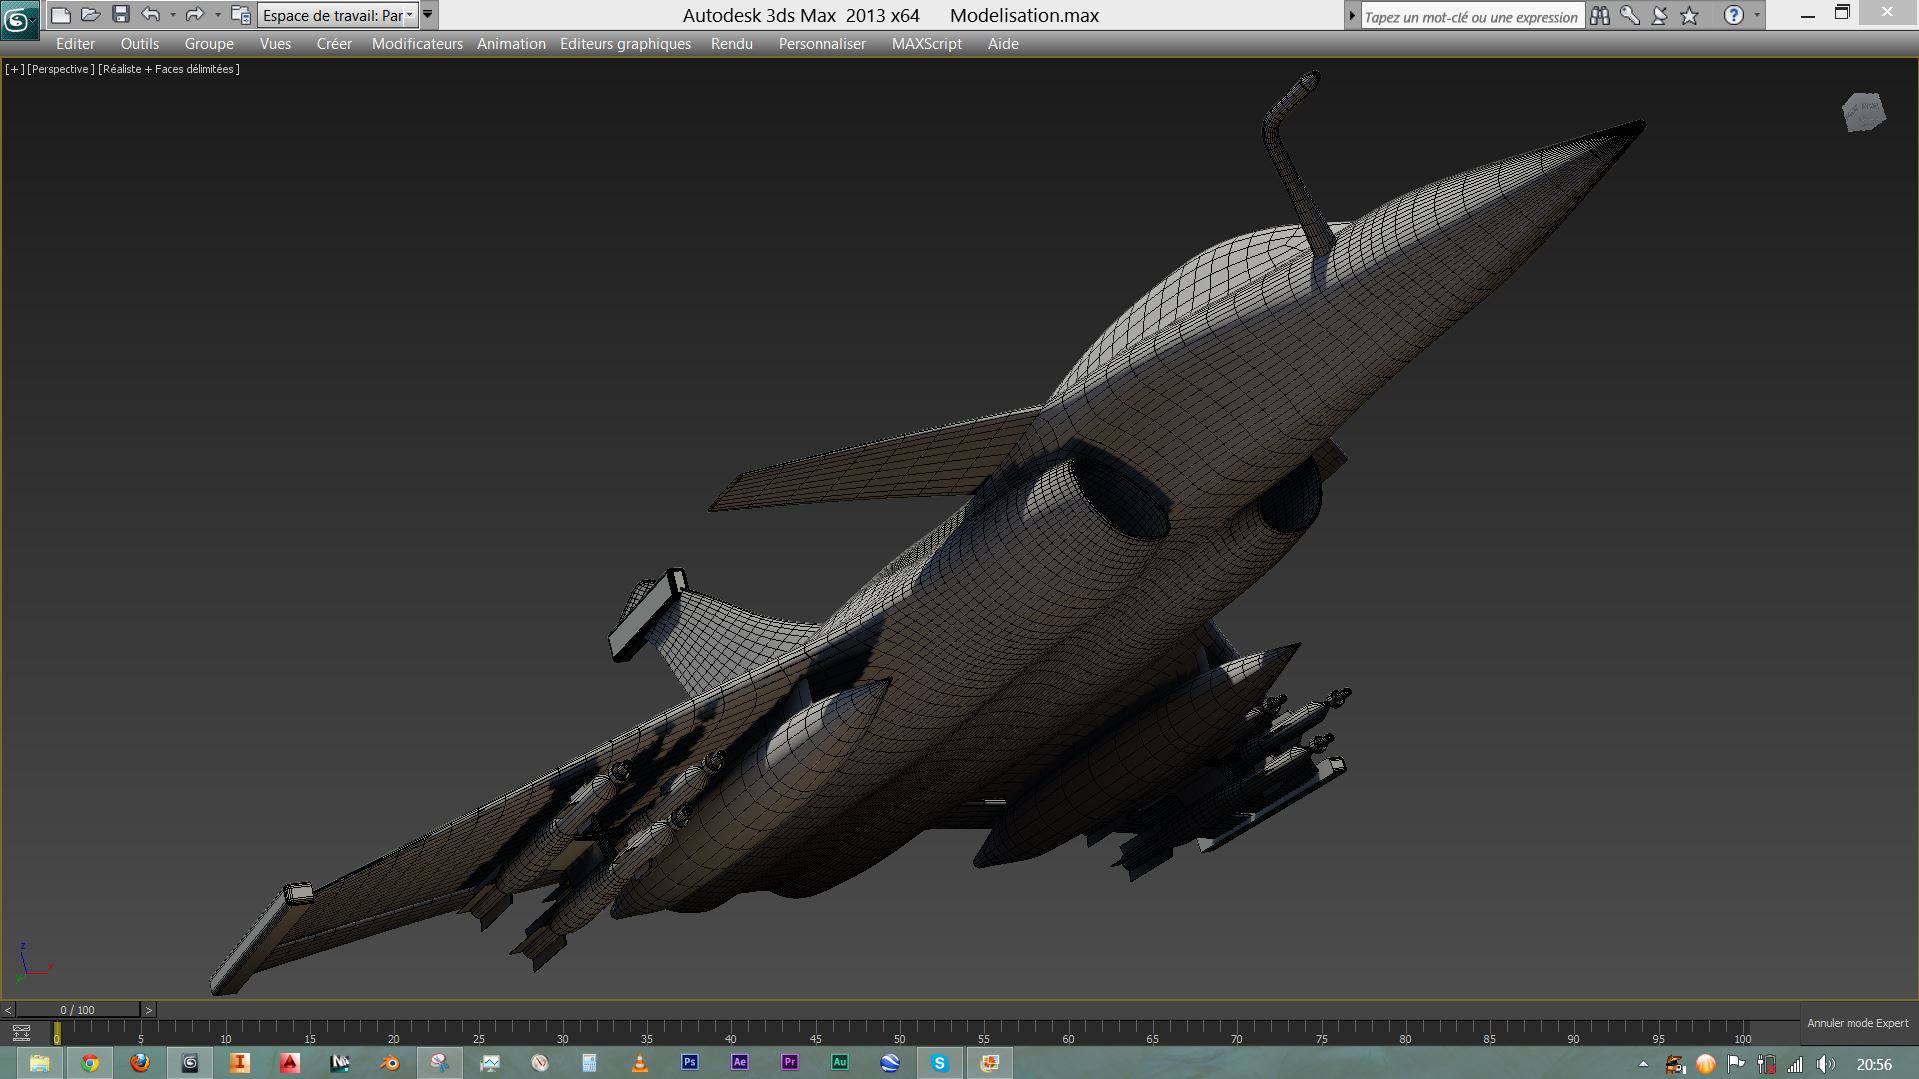
Task: Toggle the viewport [+] general options label
Action: click(14, 69)
